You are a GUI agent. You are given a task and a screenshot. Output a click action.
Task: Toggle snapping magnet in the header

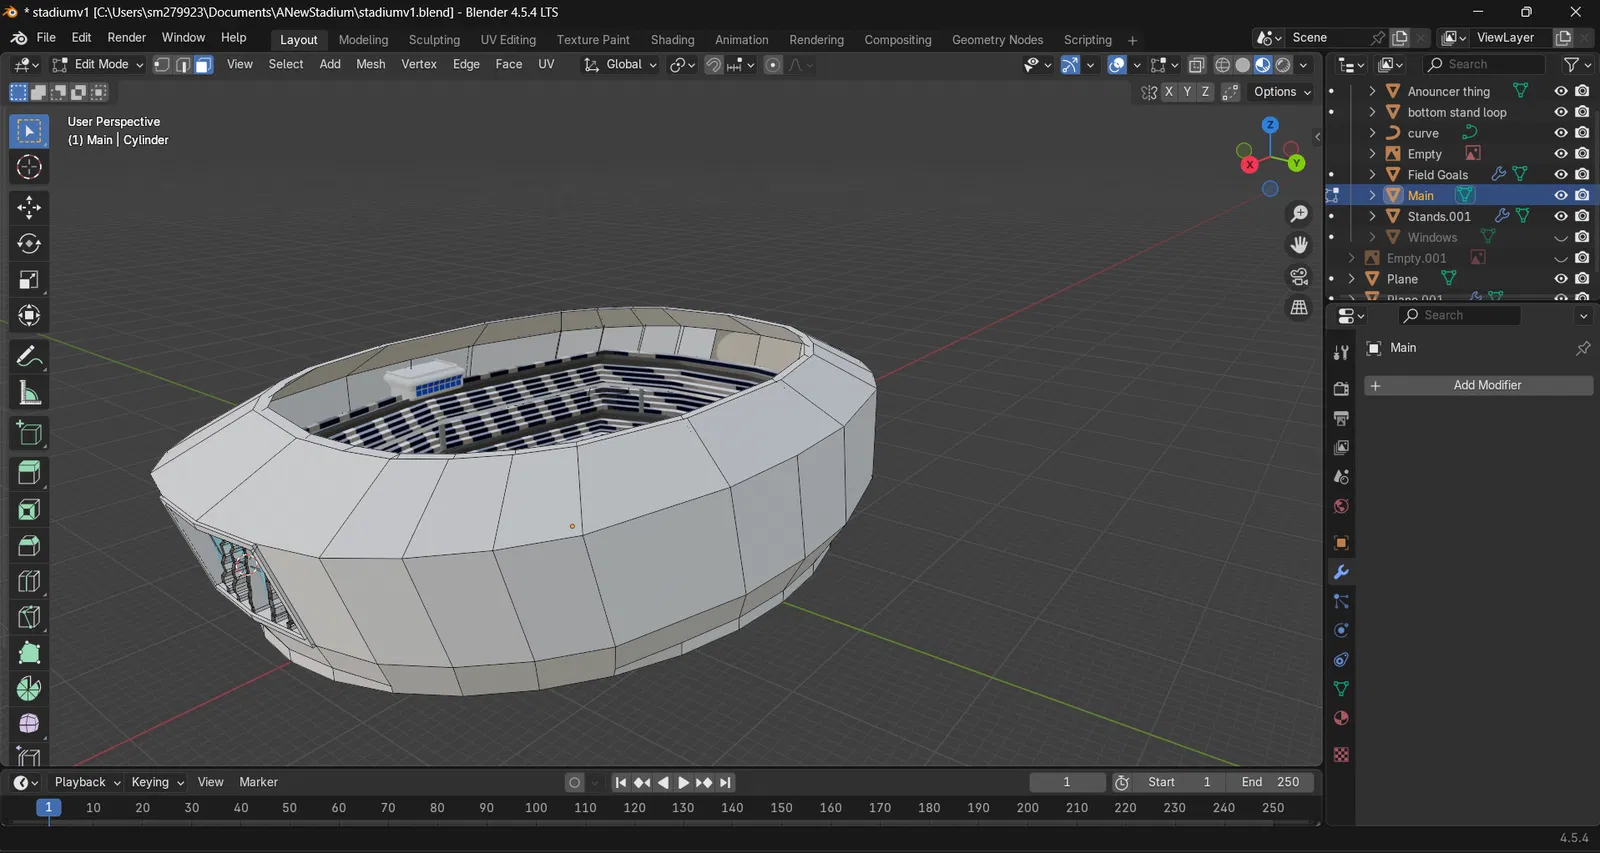coord(713,65)
